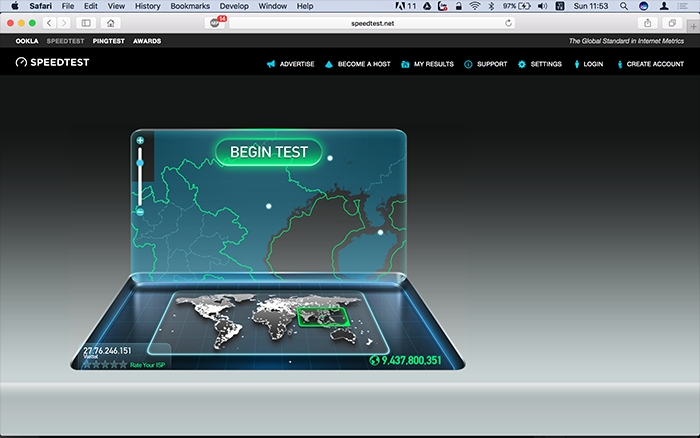Select the server dot nearest BEGIN TEST

pyautogui.click(x=330, y=158)
